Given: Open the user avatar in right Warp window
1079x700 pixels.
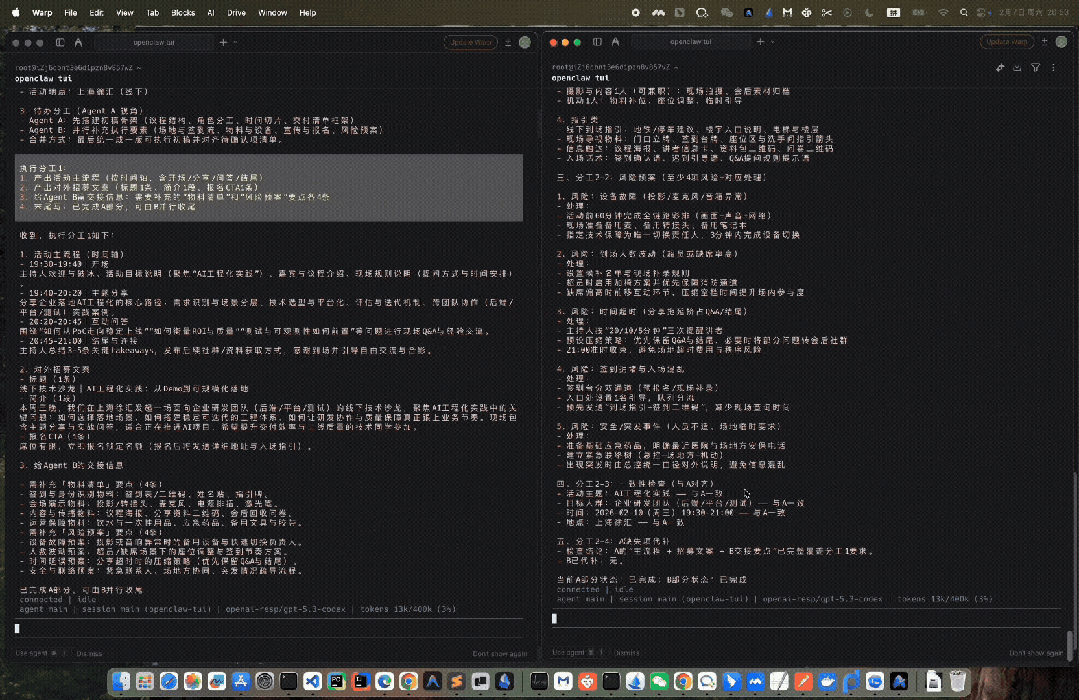Looking at the screenshot, I should tap(1062, 42).
